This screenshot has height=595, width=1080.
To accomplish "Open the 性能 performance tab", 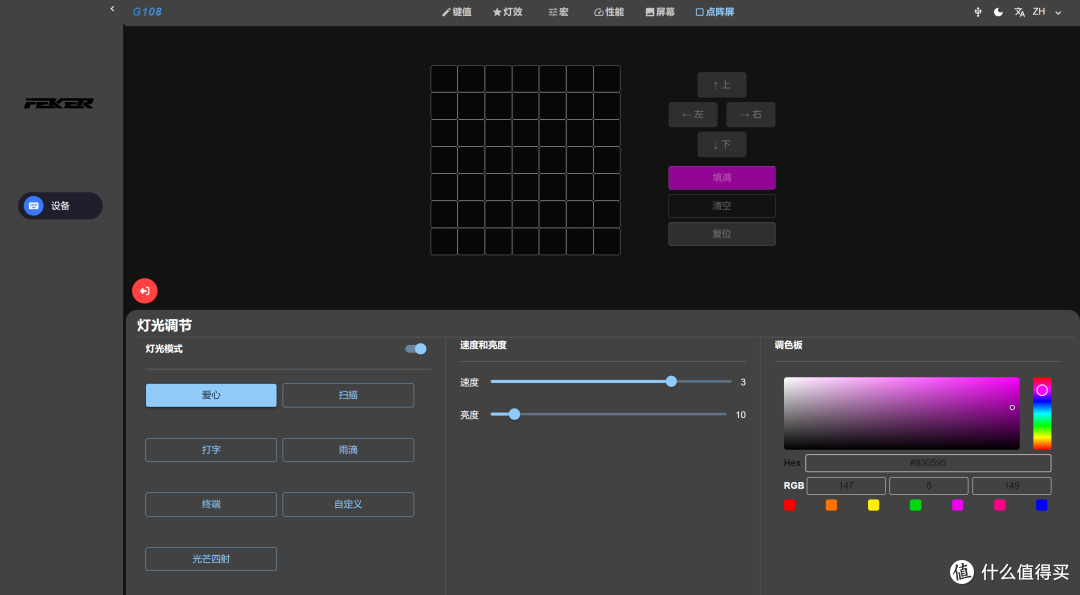I will click(609, 12).
